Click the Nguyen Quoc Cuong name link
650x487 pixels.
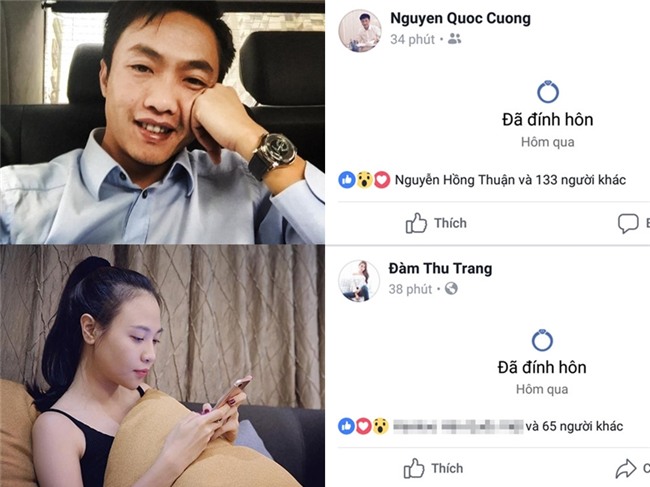460,19
